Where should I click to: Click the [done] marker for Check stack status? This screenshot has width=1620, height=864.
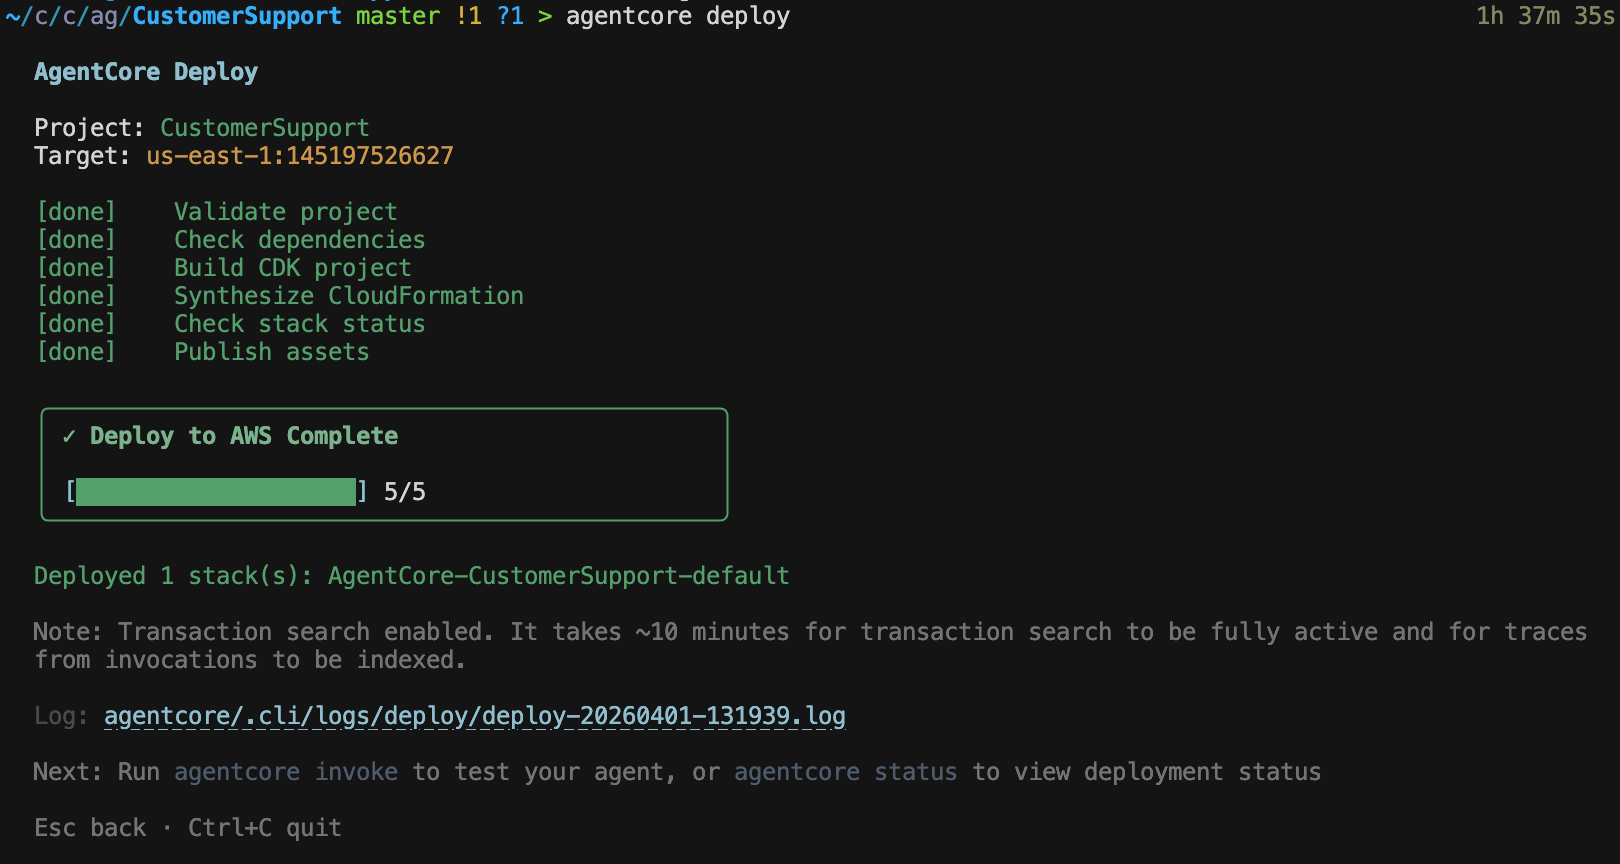(x=76, y=324)
